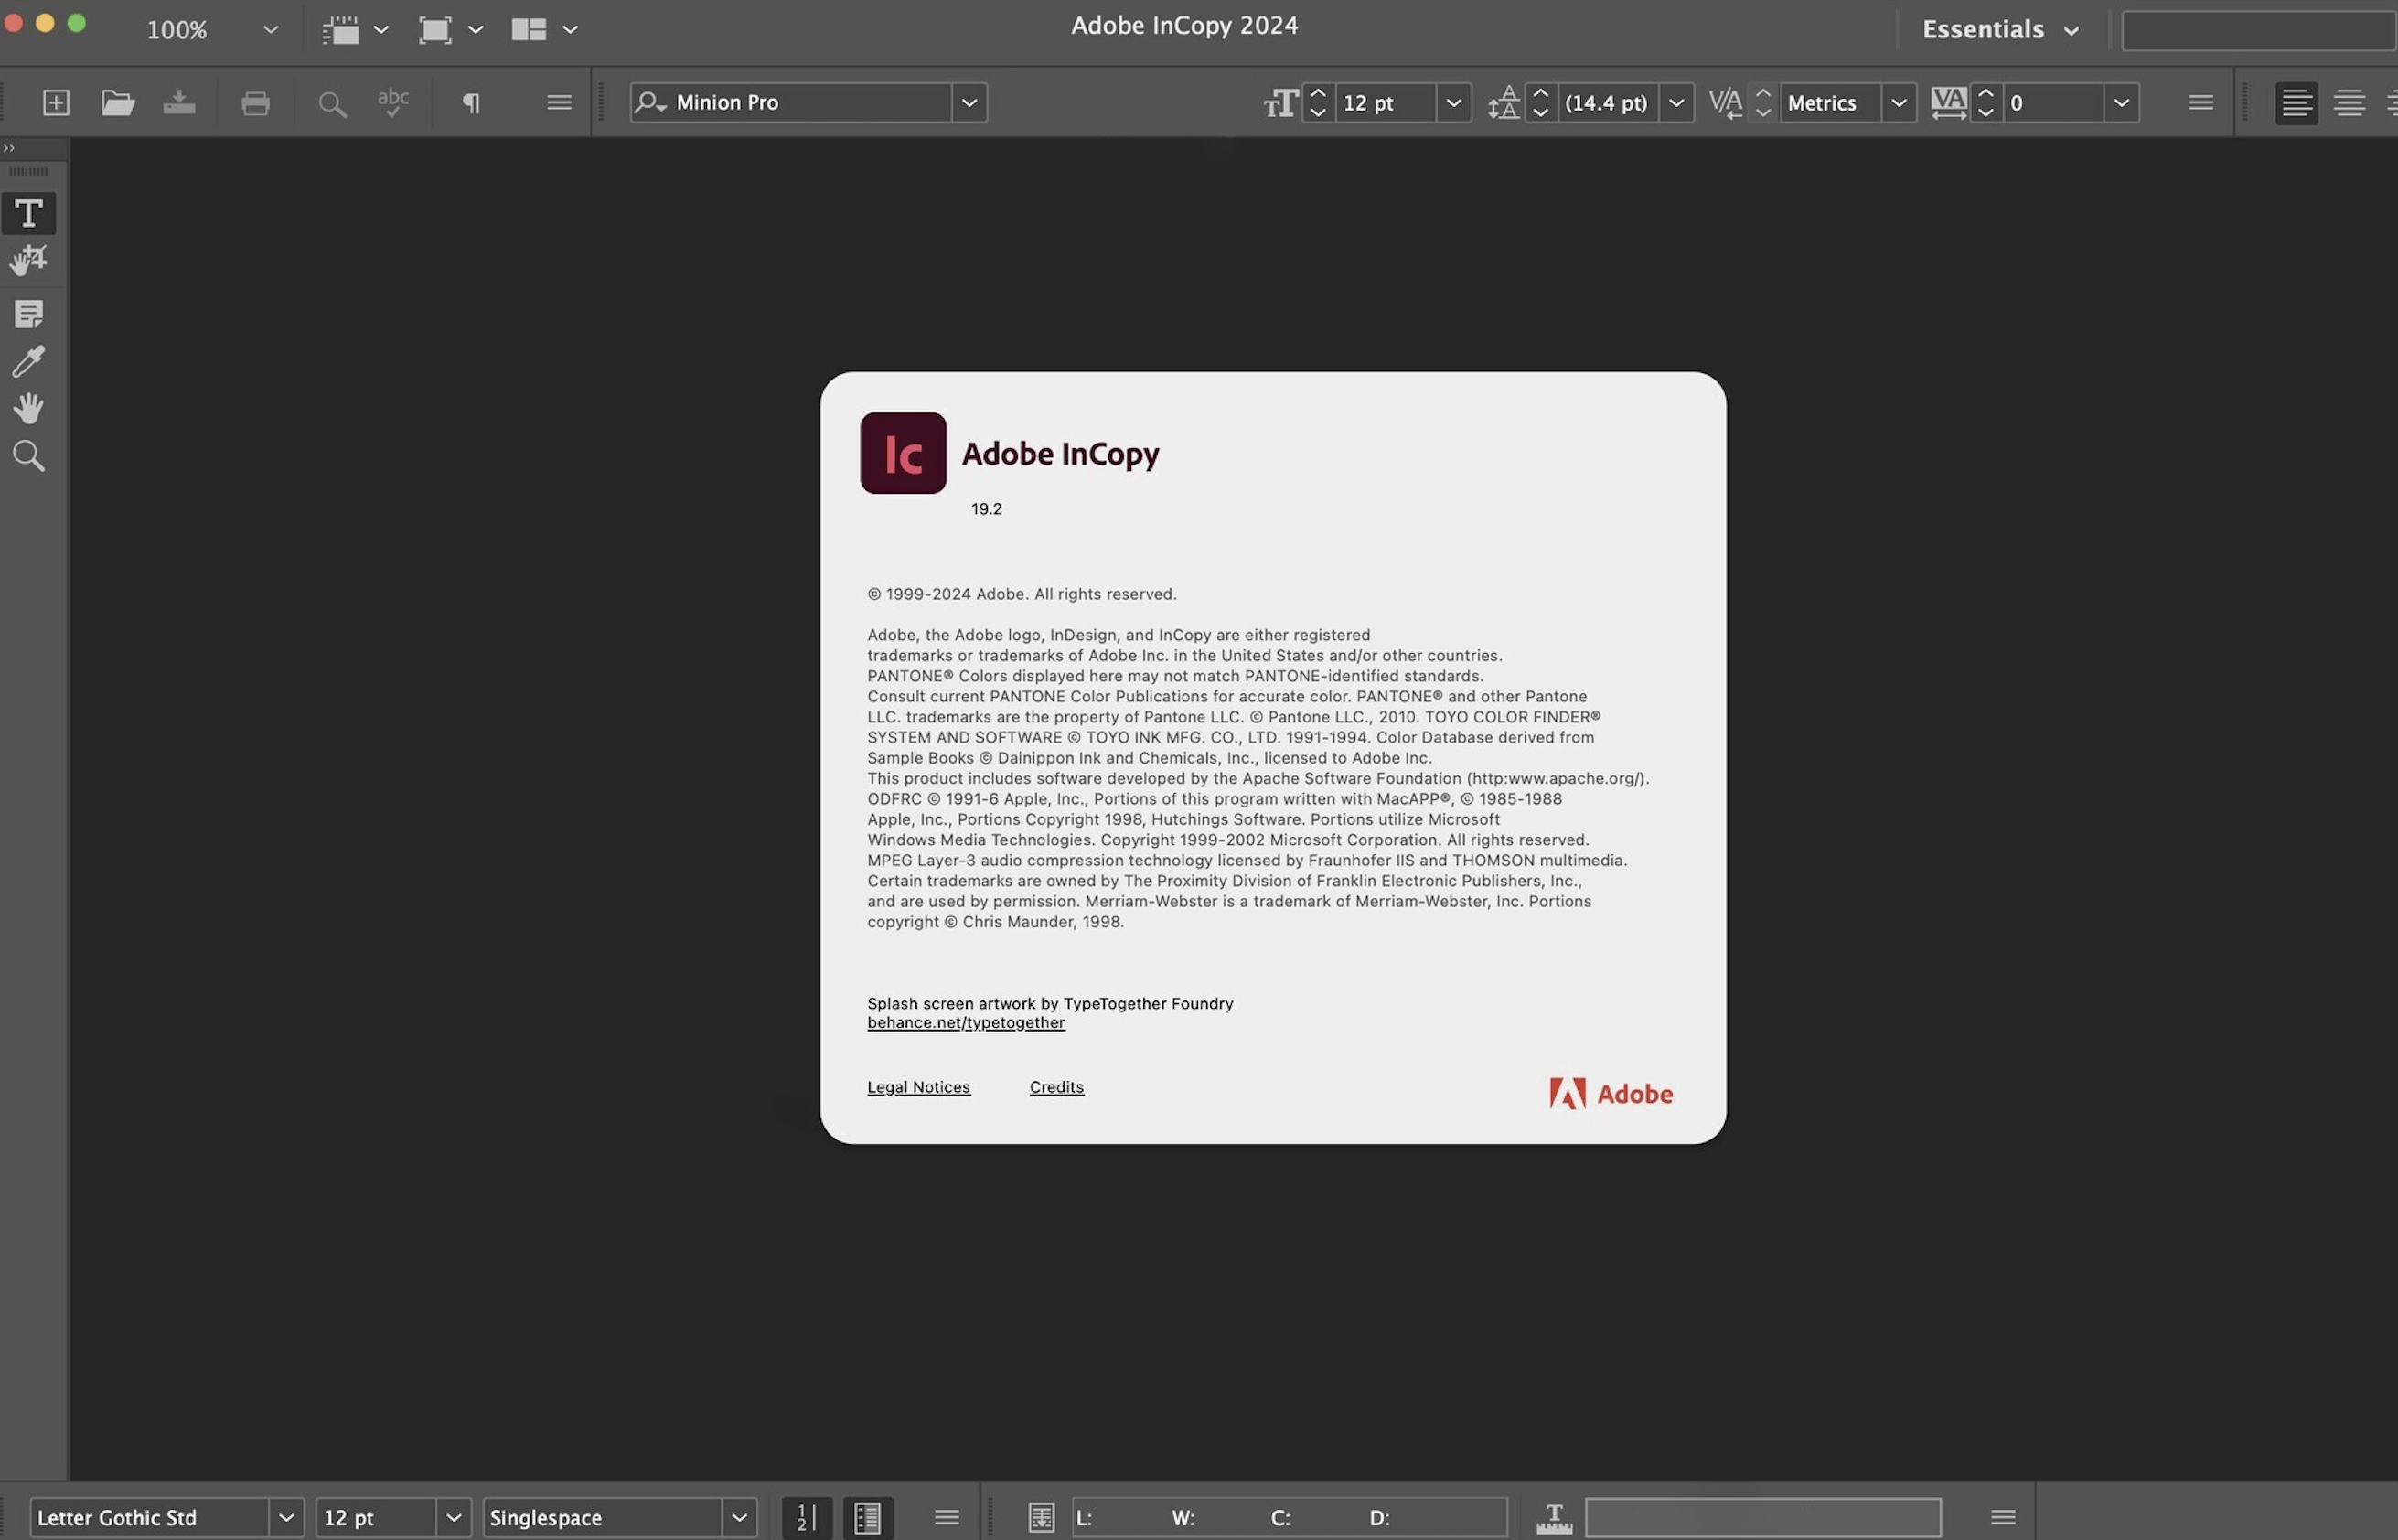
Task: Select the Type tool
Action: [x=28, y=213]
